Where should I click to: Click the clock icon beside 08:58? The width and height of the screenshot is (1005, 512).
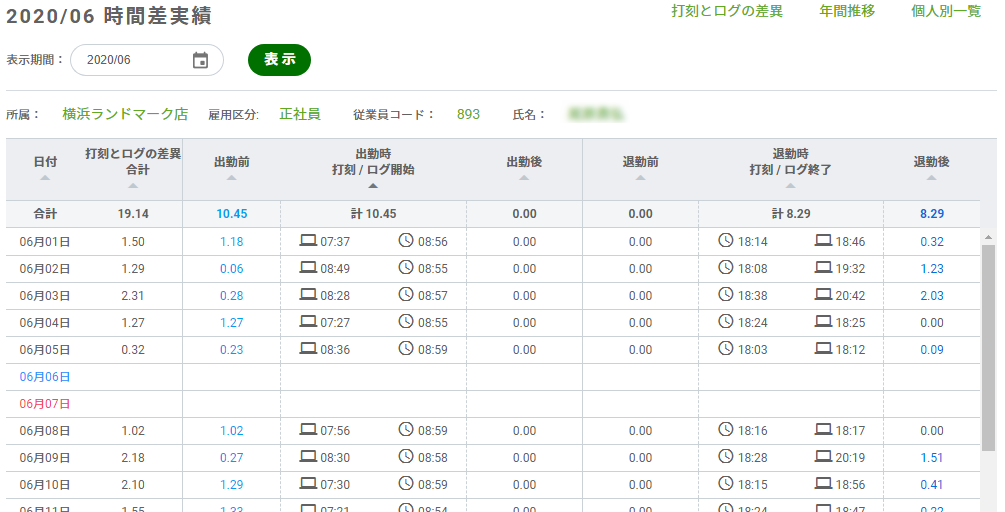point(406,456)
